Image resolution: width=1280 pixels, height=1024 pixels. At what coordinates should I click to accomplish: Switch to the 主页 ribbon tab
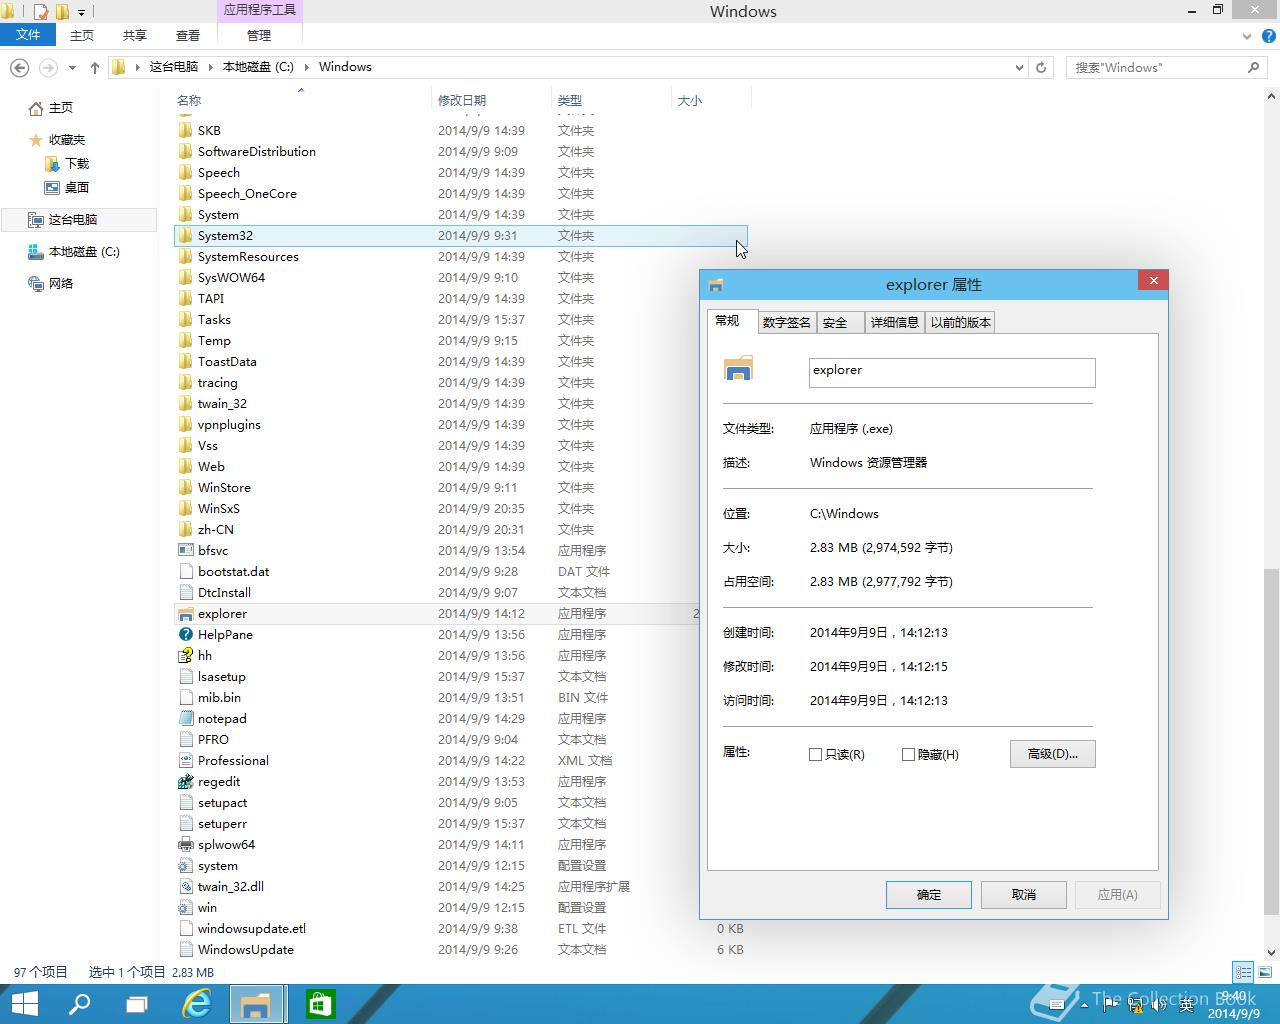pos(82,35)
